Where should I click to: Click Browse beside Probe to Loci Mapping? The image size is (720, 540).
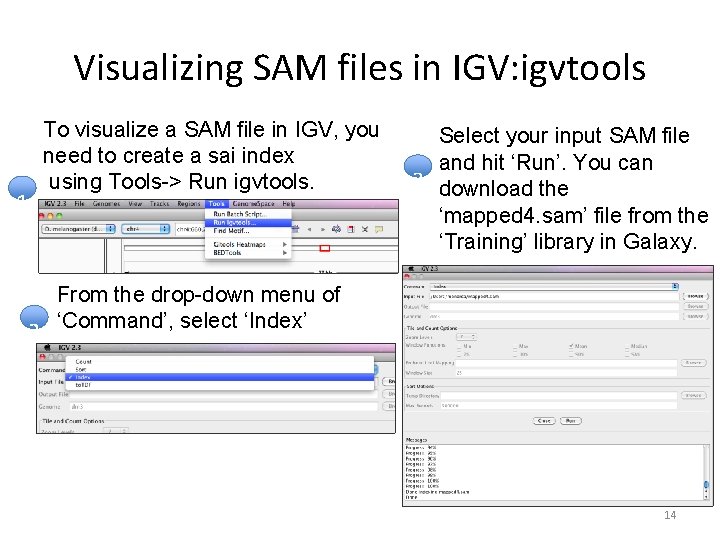click(x=693, y=363)
